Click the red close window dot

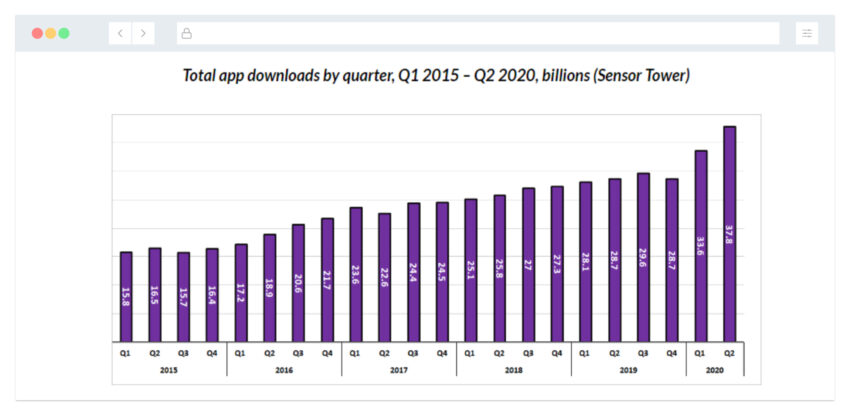(37, 33)
